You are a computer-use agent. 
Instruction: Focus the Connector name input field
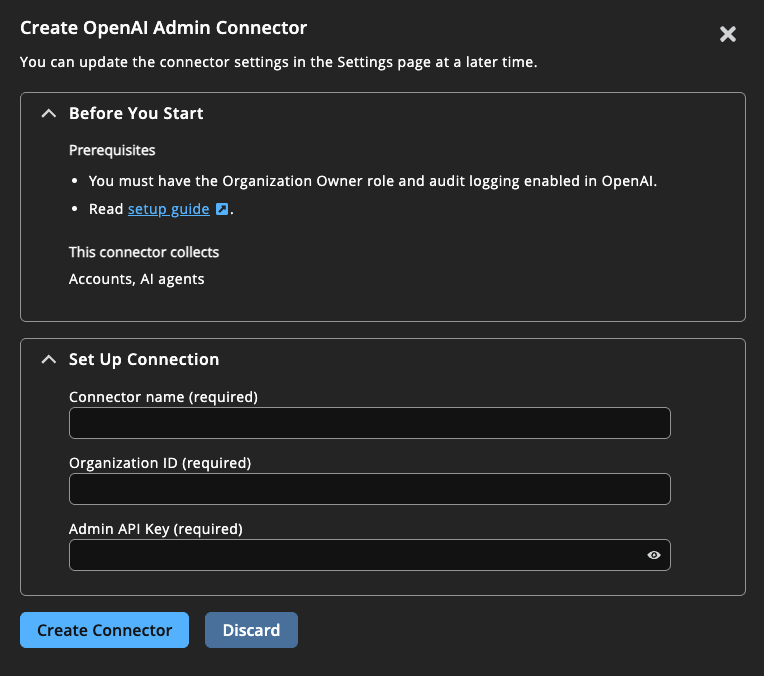[x=370, y=423]
